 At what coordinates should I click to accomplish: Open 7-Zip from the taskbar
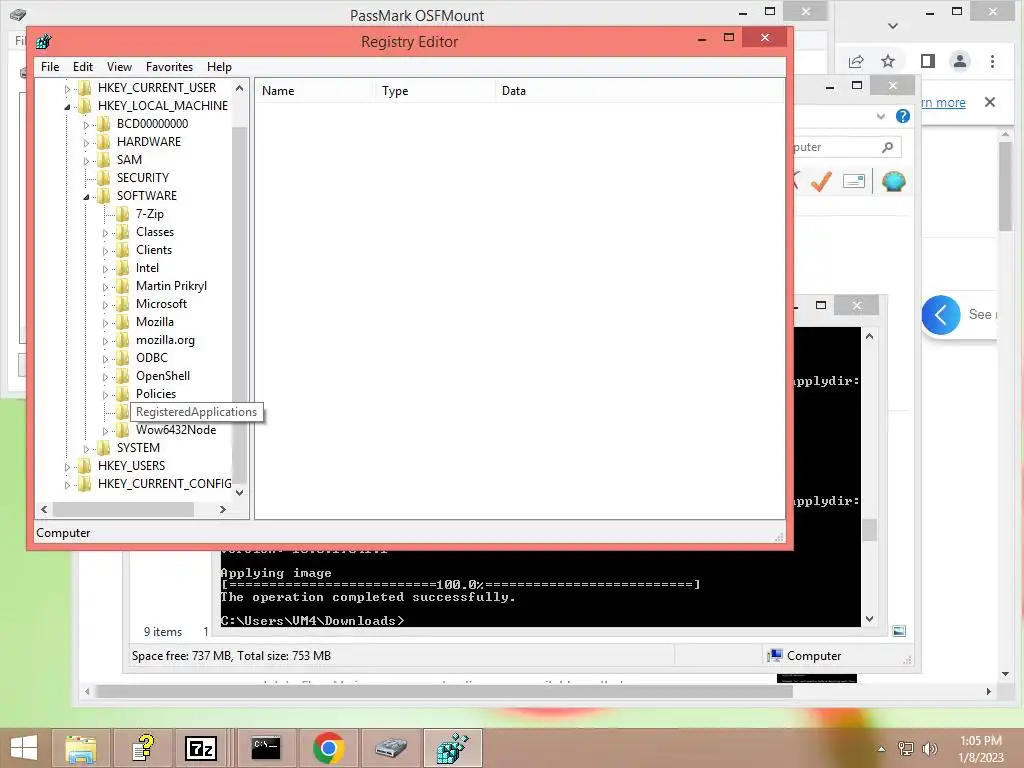201,748
